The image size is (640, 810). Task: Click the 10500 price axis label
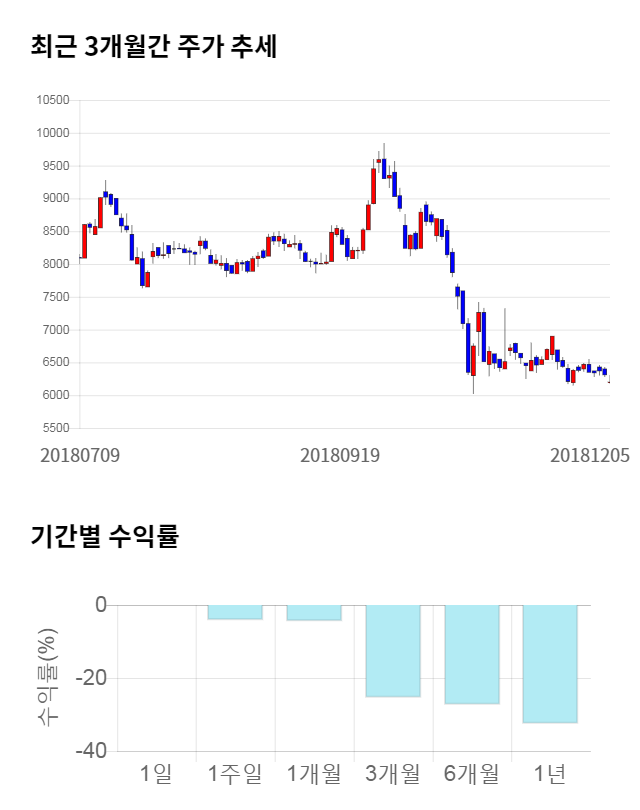tap(51, 100)
